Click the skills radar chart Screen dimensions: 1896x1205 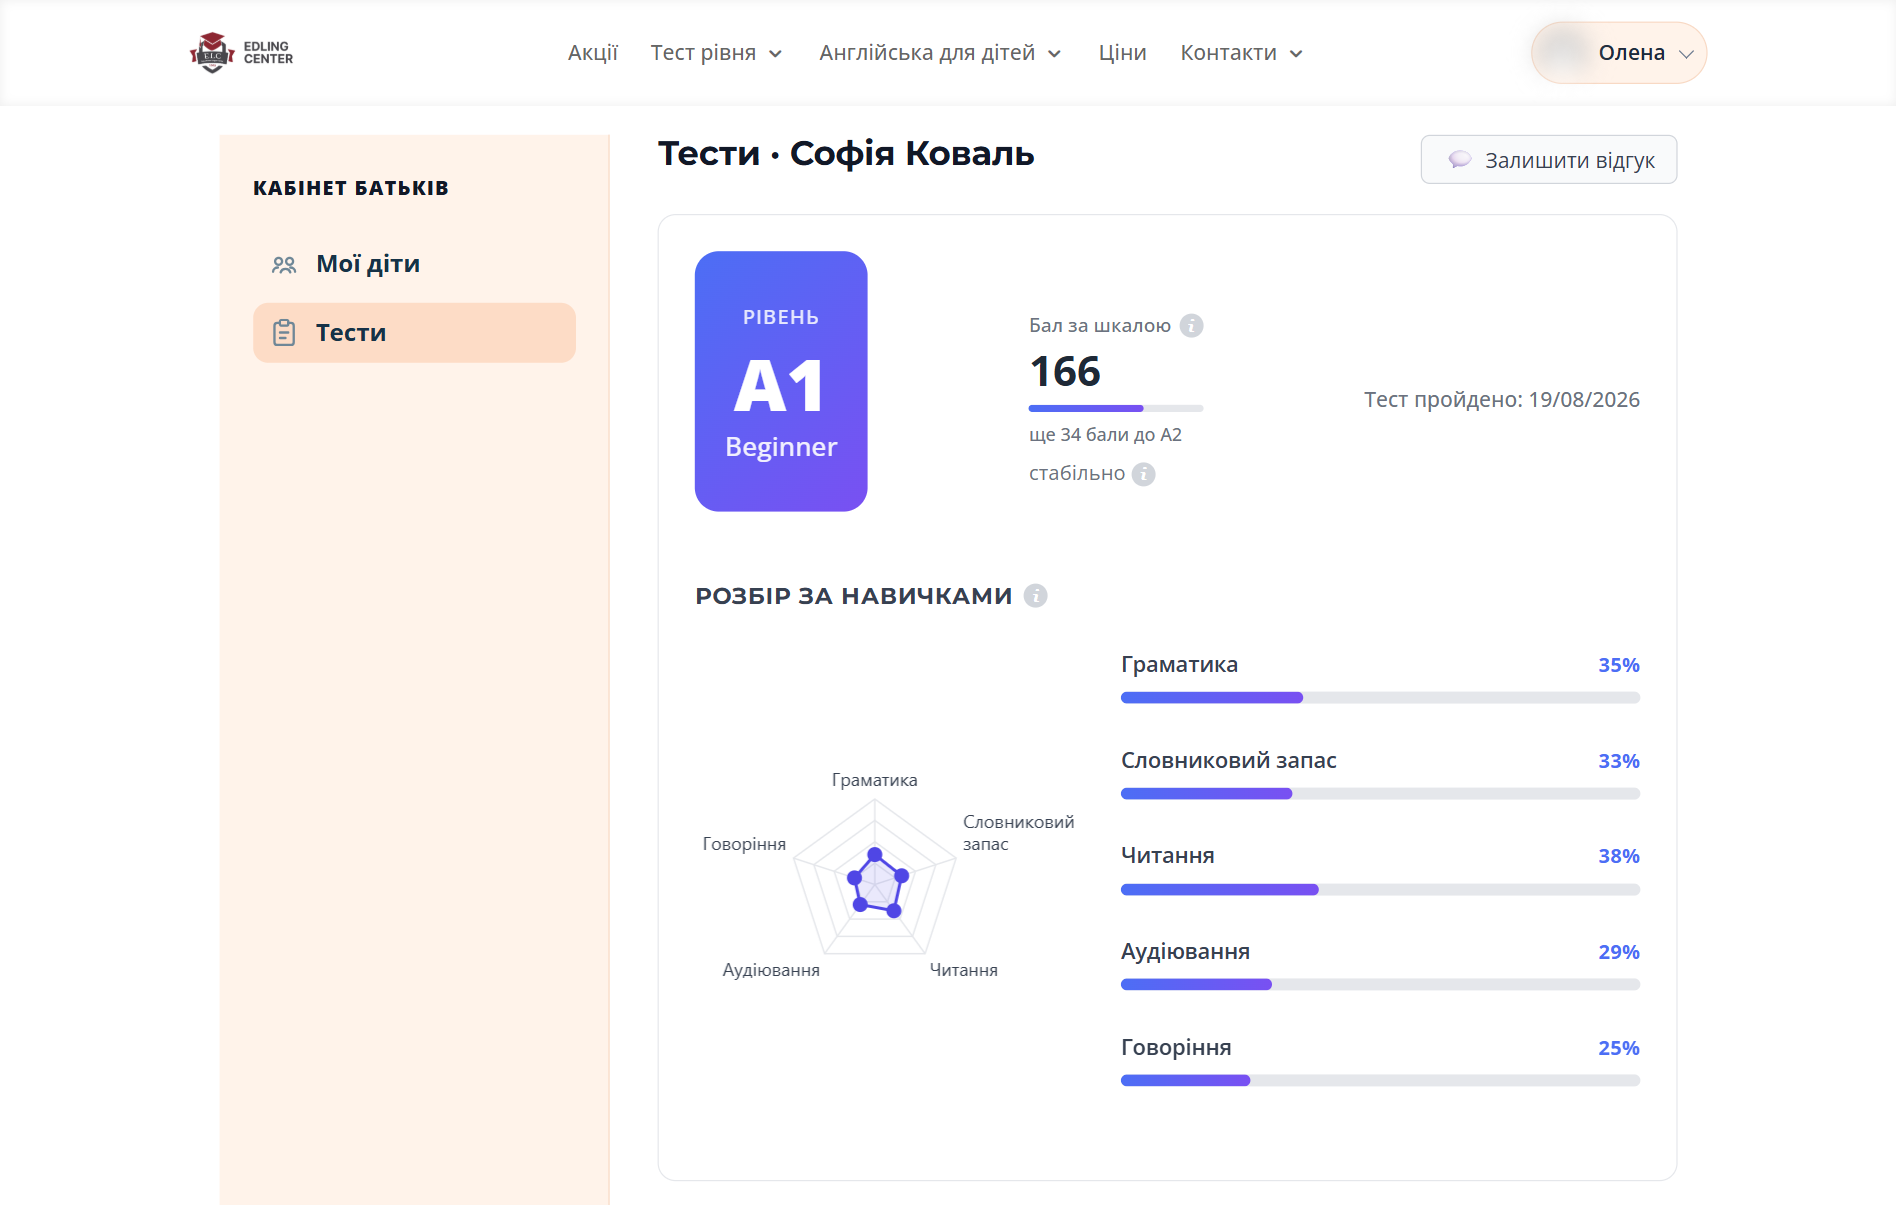click(x=876, y=879)
